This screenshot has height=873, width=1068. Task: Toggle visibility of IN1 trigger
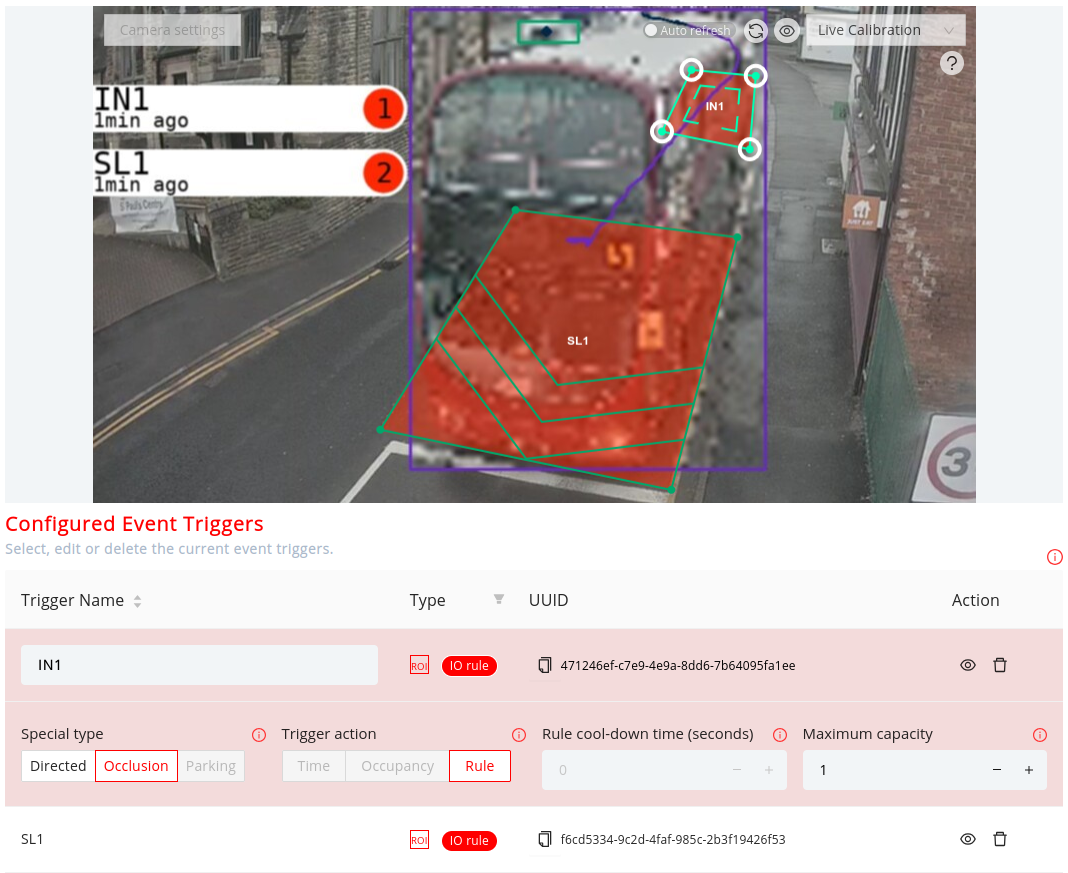click(967, 665)
